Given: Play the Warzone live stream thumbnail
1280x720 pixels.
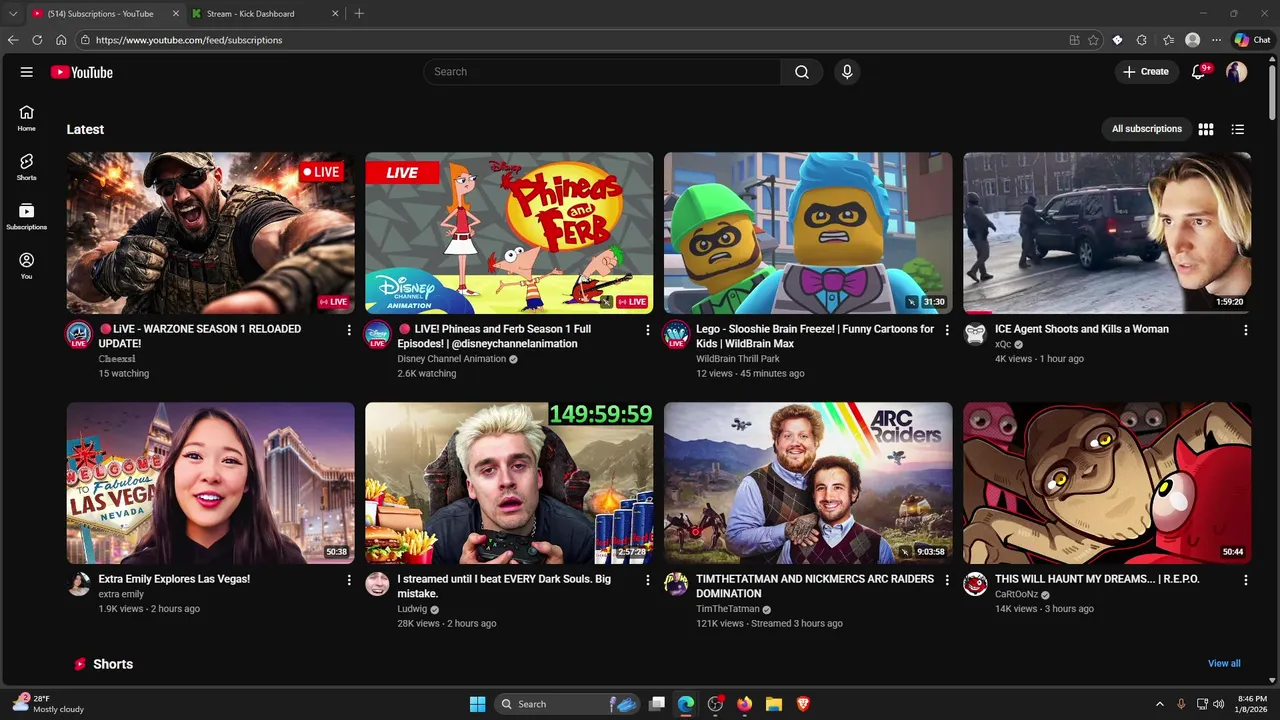Looking at the screenshot, I should [x=210, y=233].
